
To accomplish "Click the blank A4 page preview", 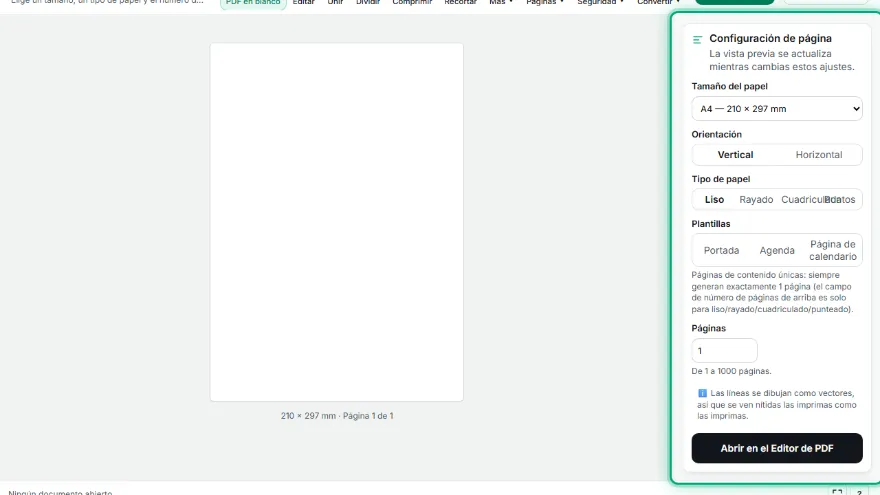I will 337,222.
